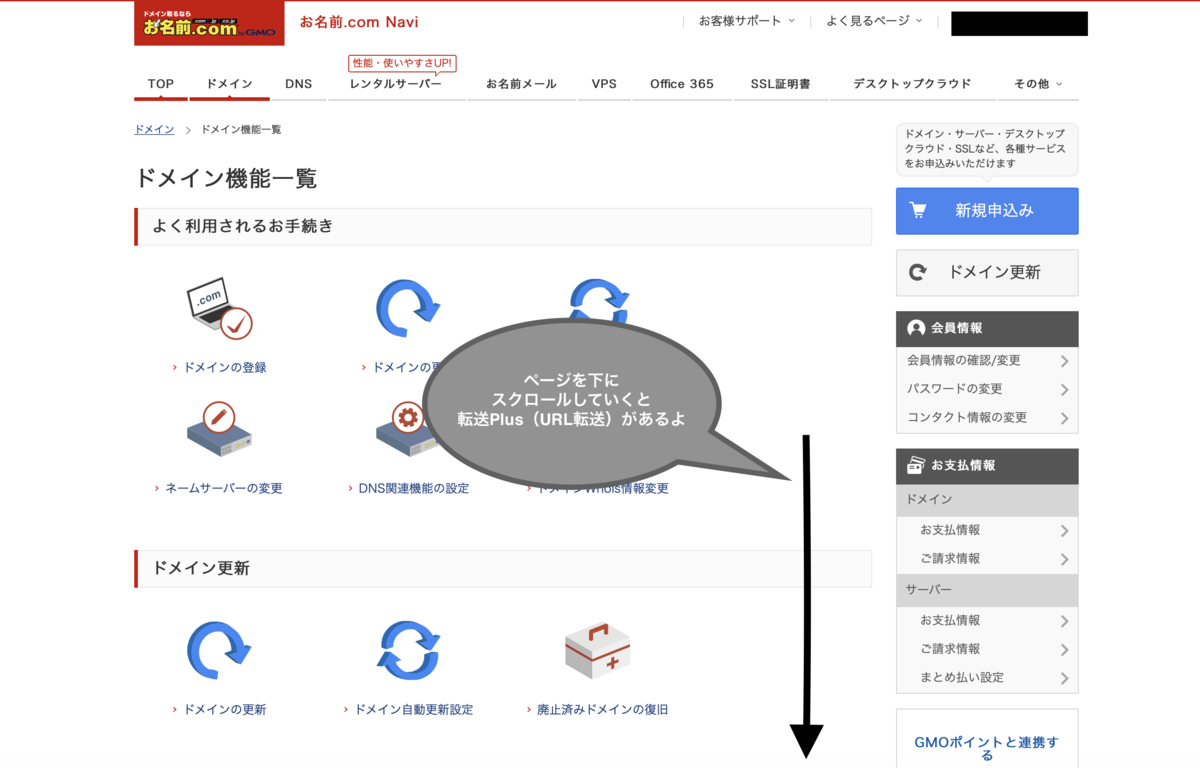Click the お支払情報 card icon
The image size is (1200, 768).
click(916, 465)
